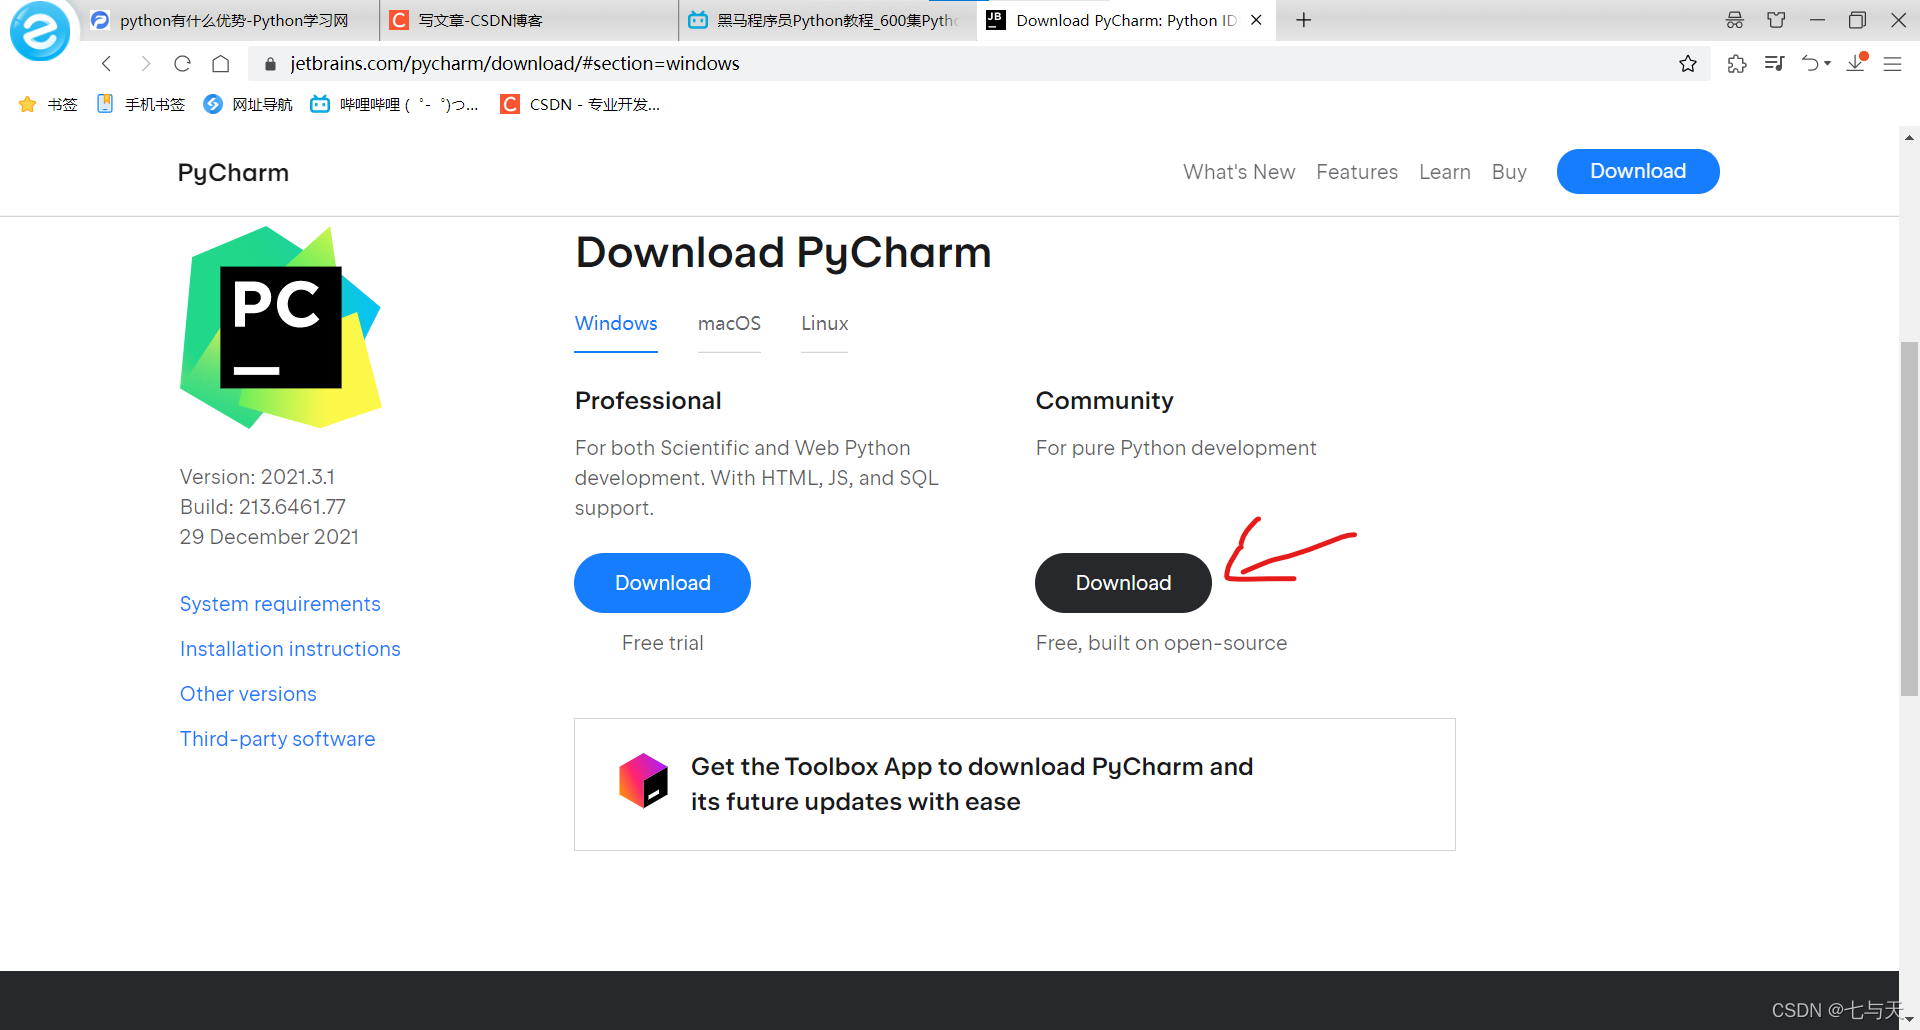Select the Linux platform tab

click(x=824, y=324)
